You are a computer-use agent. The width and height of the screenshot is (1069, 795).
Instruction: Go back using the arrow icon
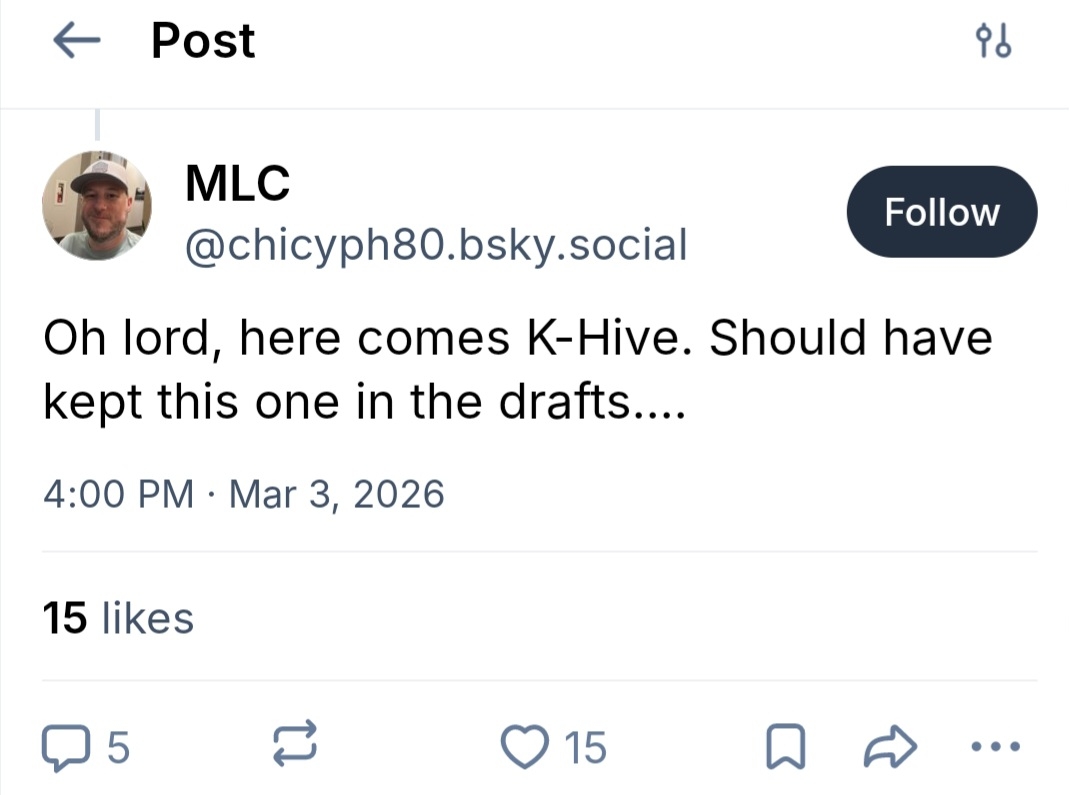pyautogui.click(x=76, y=42)
